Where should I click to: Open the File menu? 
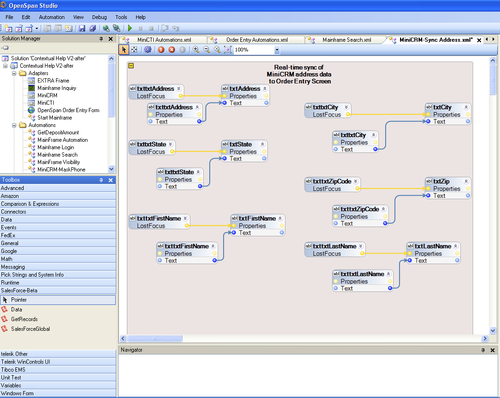(9, 17)
